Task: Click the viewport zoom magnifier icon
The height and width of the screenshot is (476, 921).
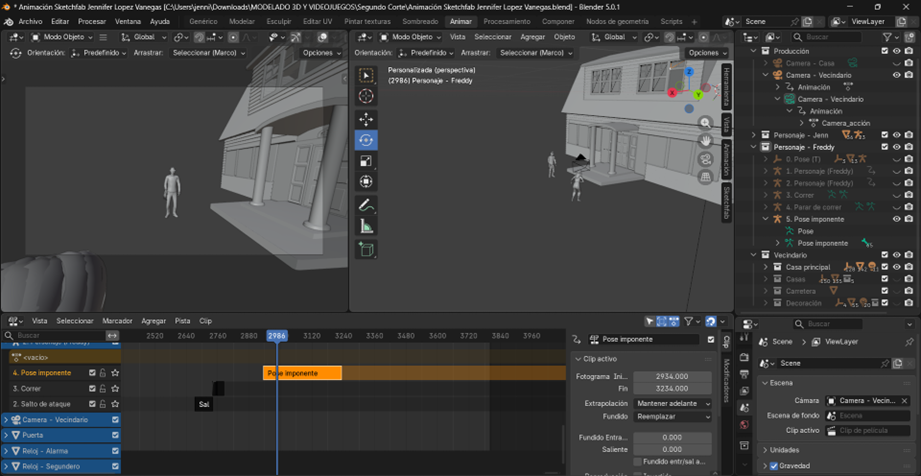Action: tap(705, 123)
